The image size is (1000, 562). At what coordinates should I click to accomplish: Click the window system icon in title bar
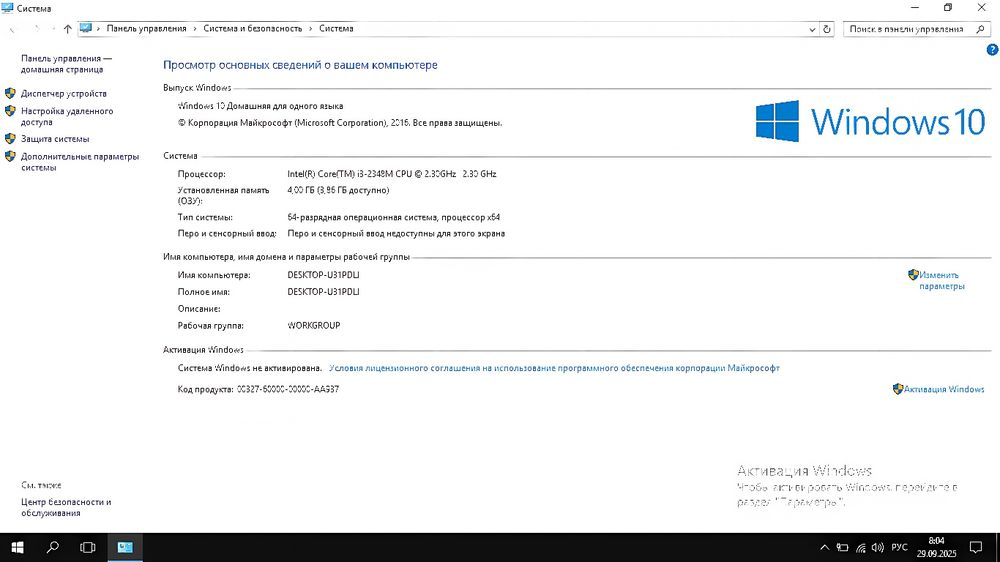click(x=8, y=8)
